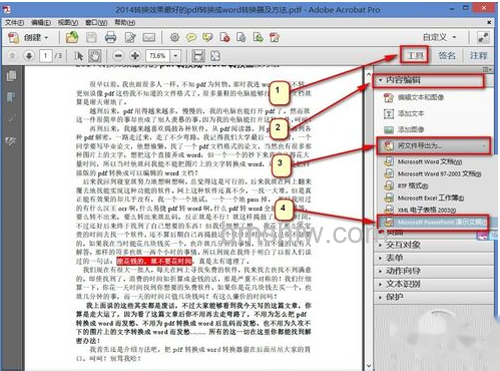
Task: Open a file with the folder icon
Action: pyautogui.click(x=72, y=37)
